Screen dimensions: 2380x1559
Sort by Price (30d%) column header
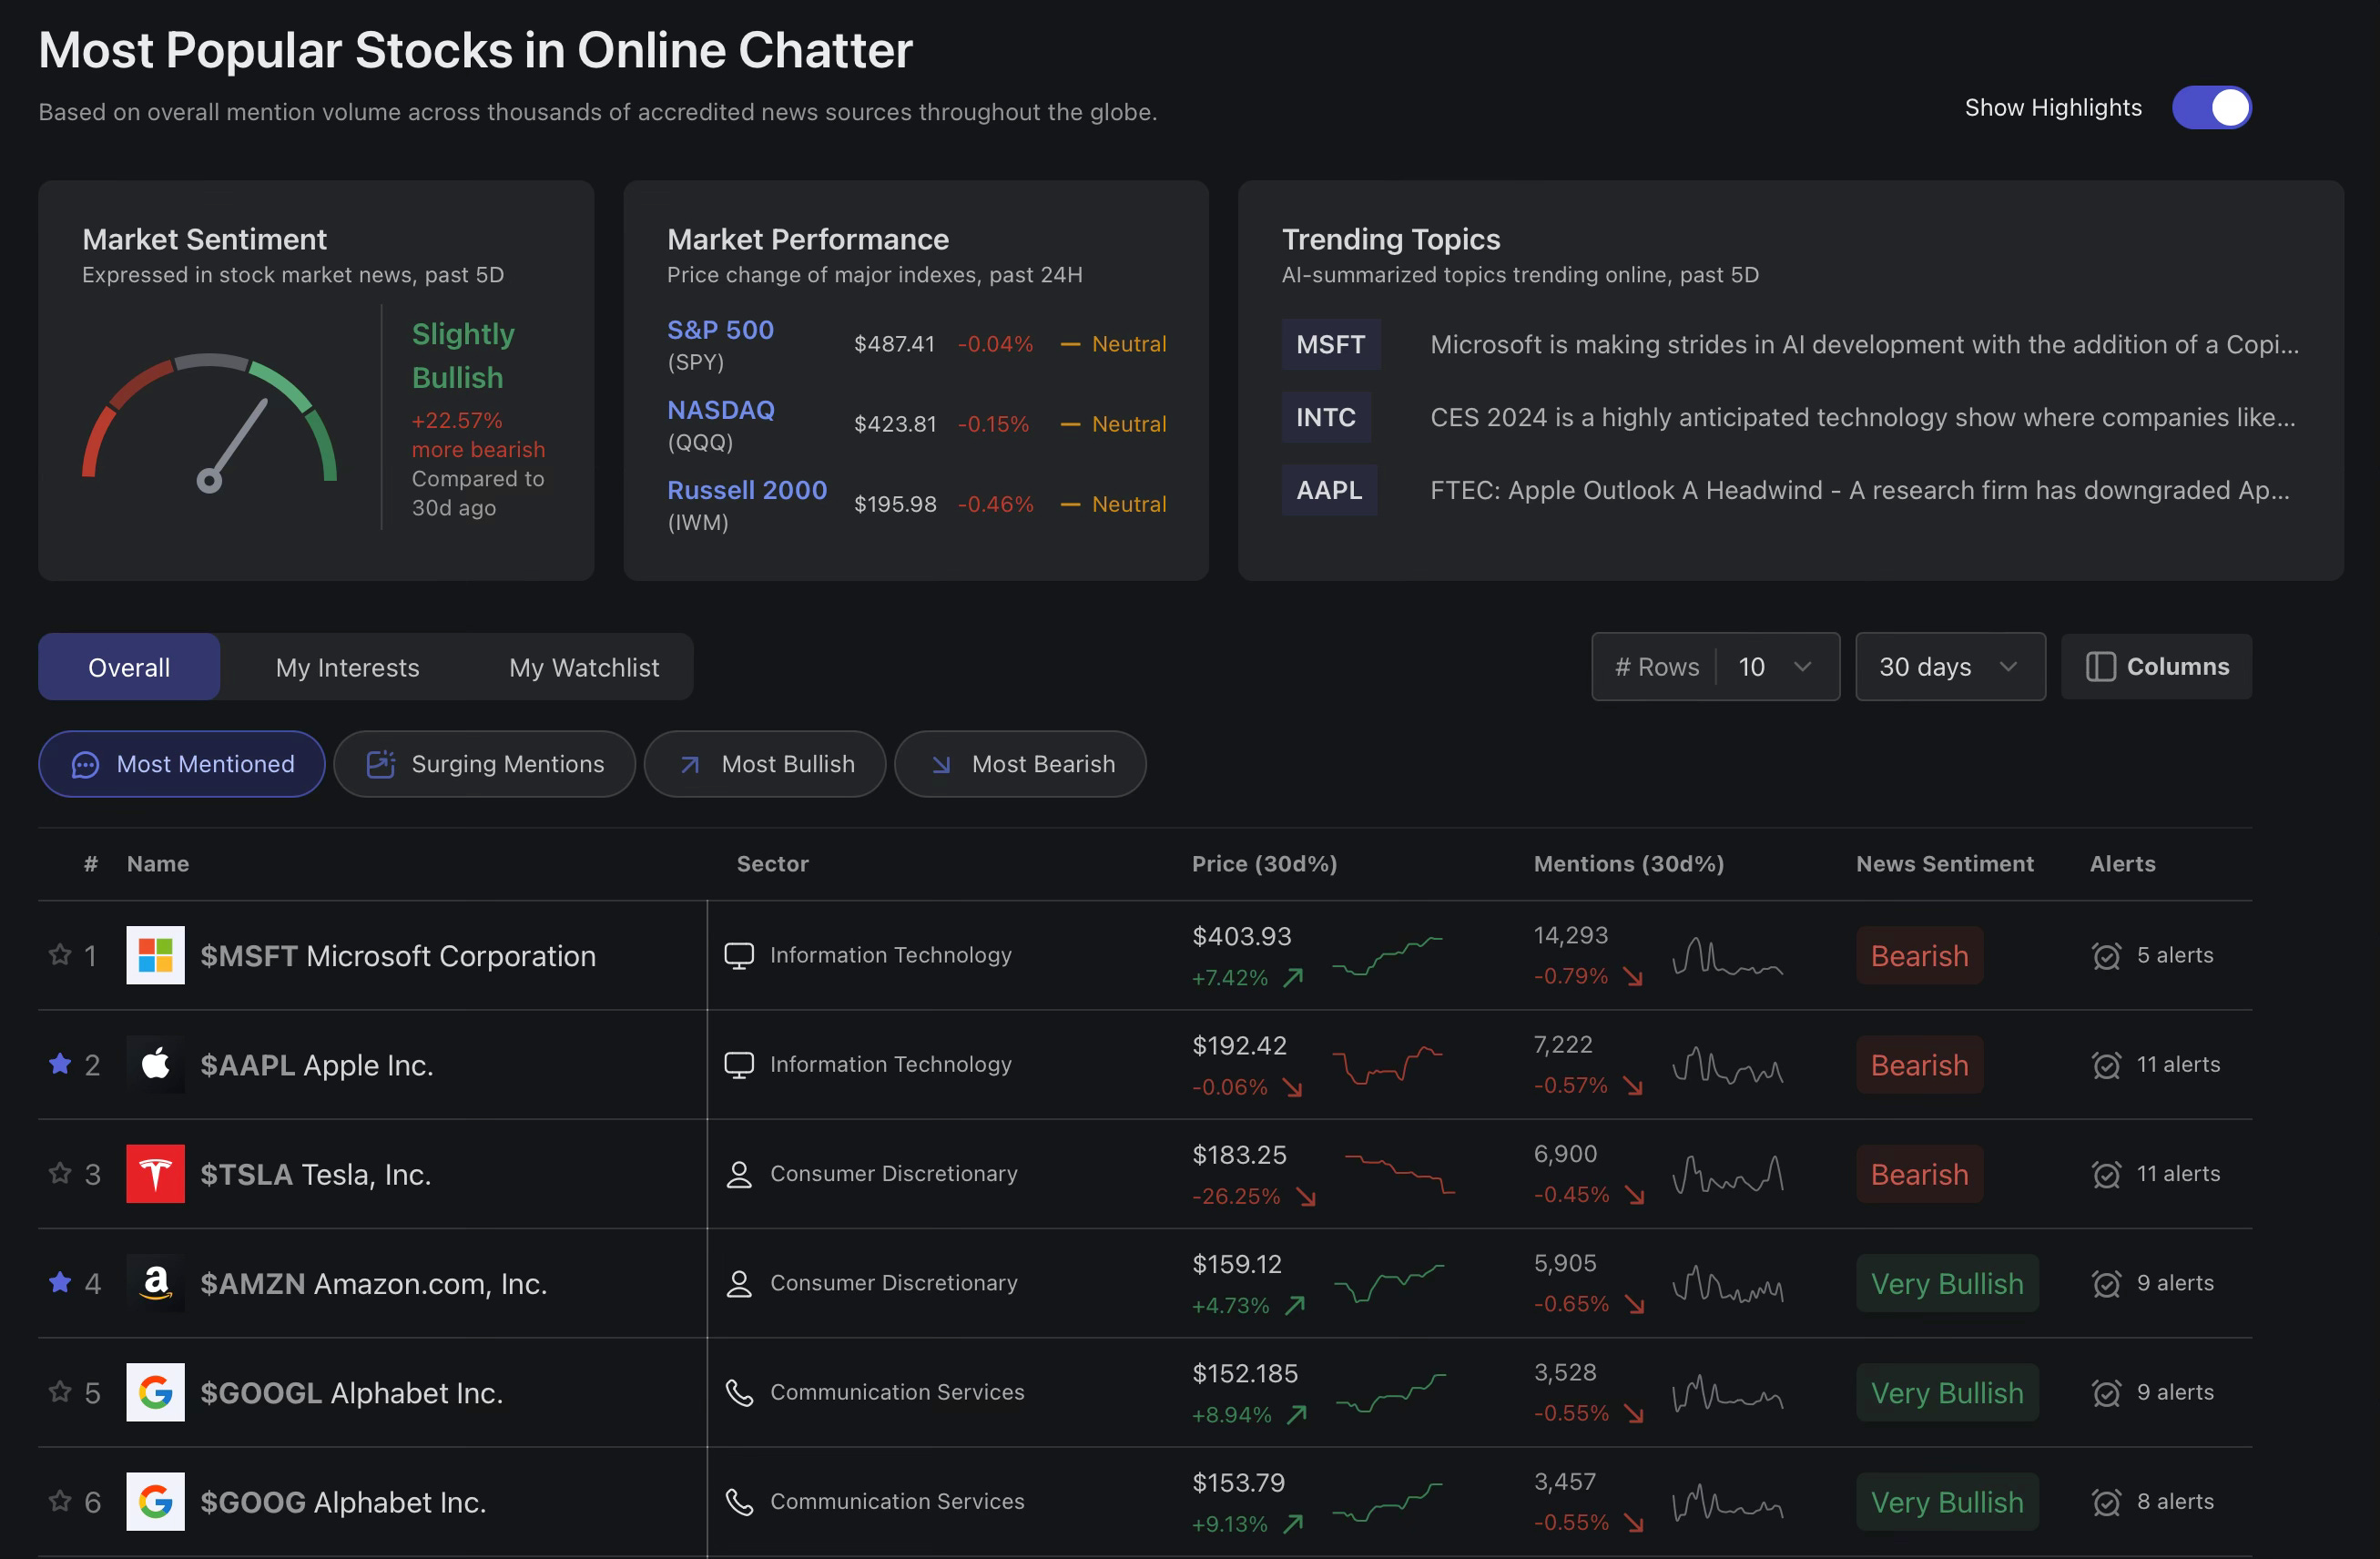1264,864
